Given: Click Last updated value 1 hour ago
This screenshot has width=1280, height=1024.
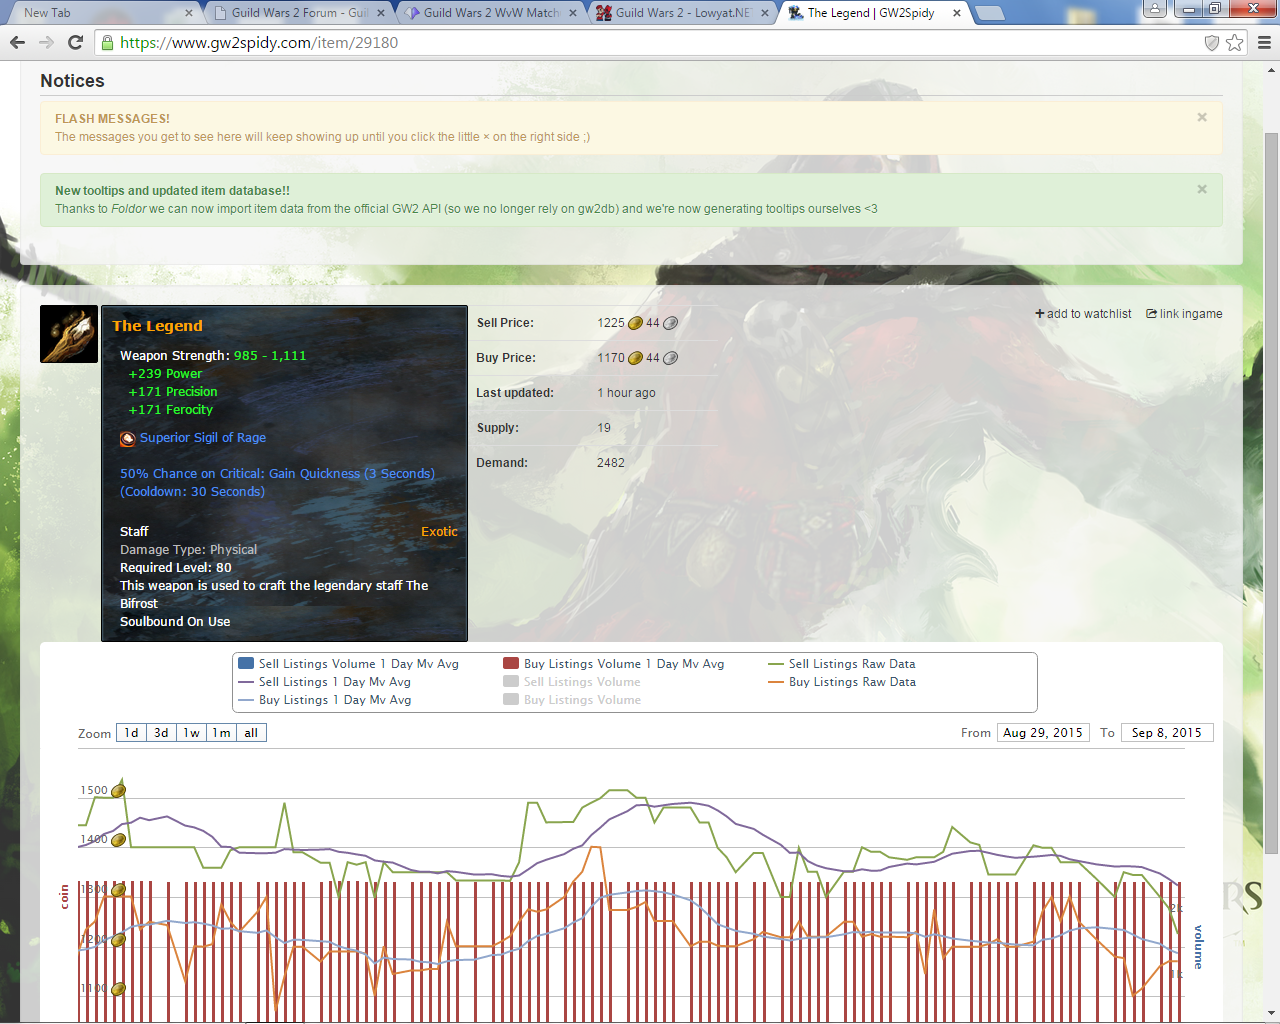Looking at the screenshot, I should (626, 393).
